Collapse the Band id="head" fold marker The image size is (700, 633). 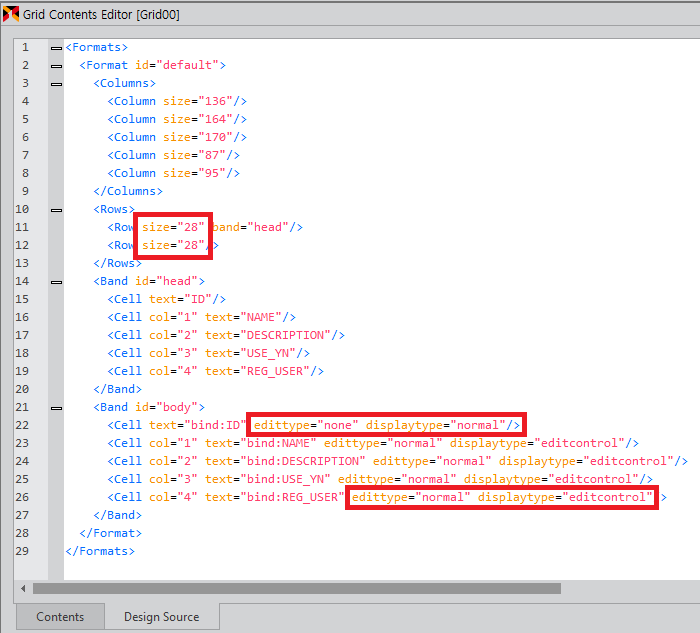click(56, 281)
